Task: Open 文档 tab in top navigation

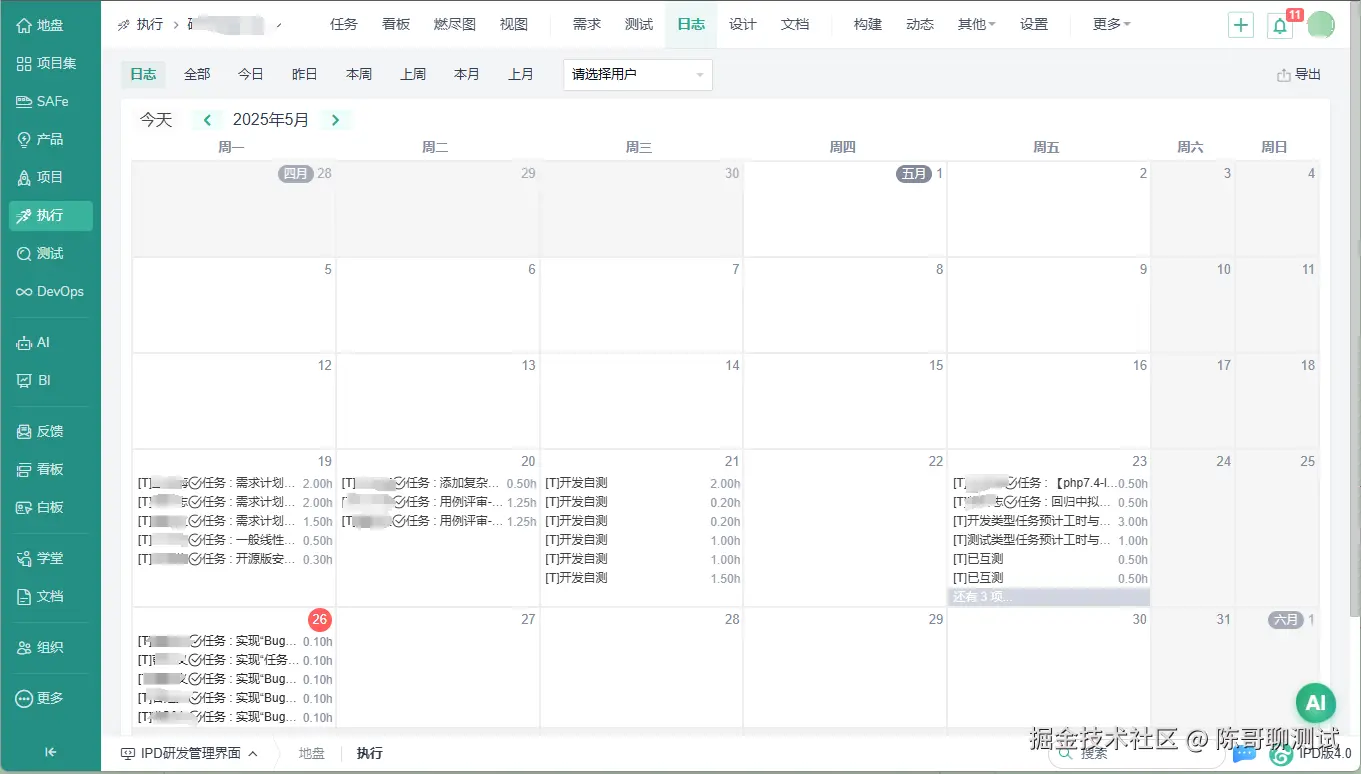Action: [795, 24]
